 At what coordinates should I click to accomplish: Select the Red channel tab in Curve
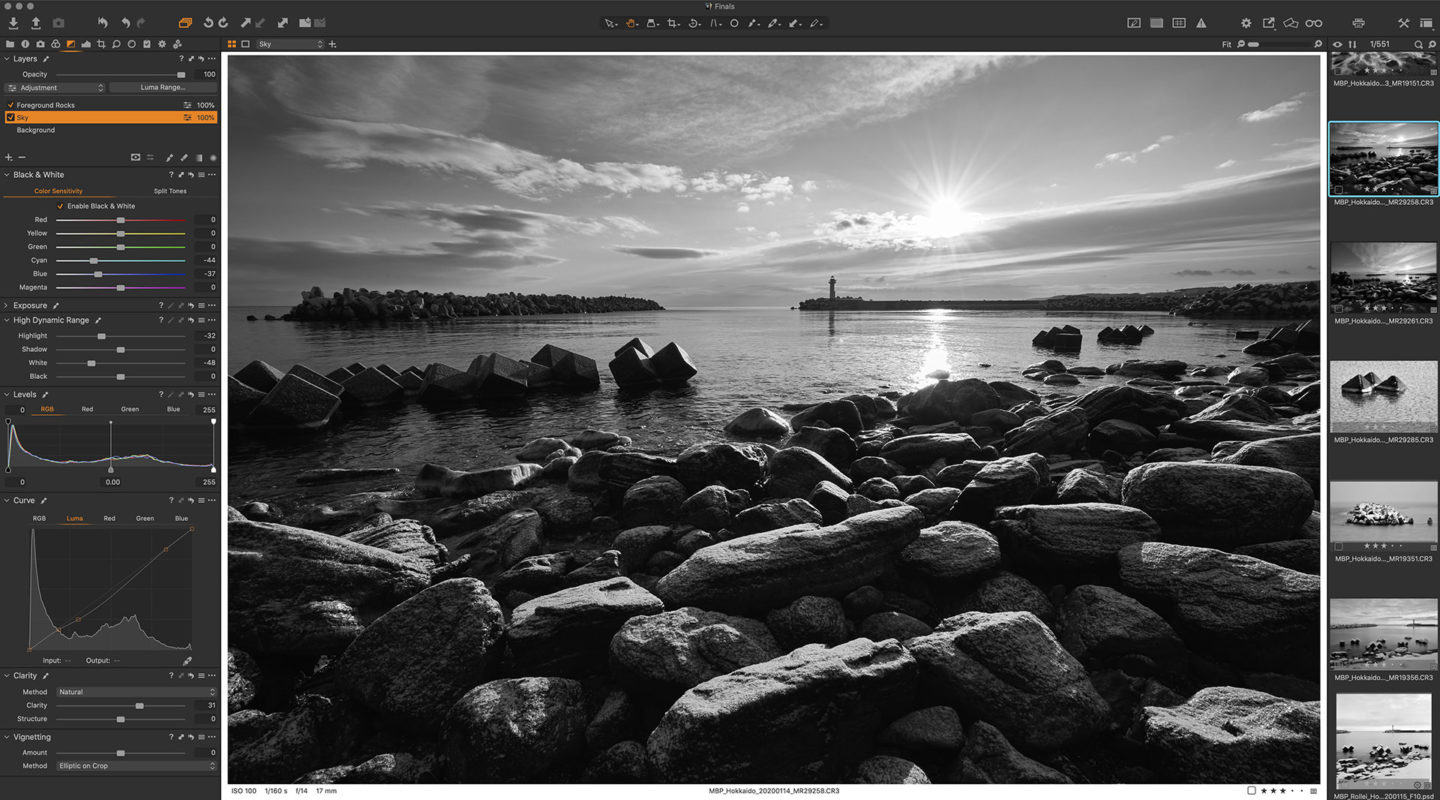coord(109,518)
